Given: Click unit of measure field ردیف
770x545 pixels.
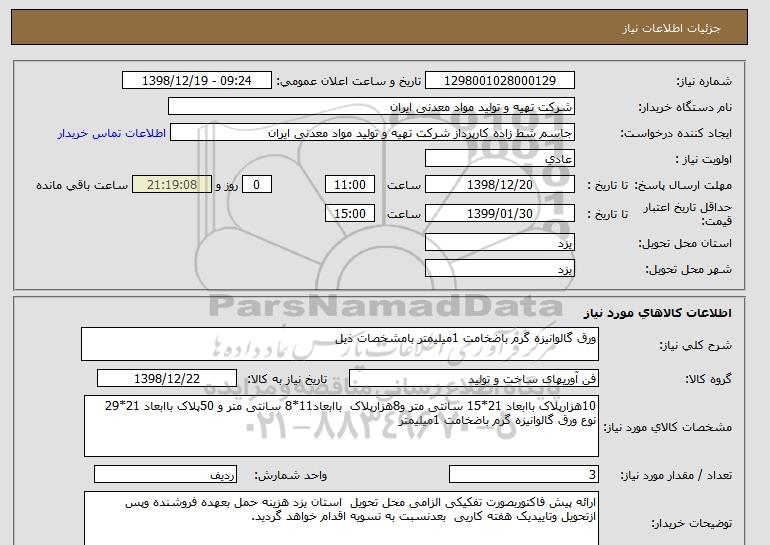Looking at the screenshot, I should coord(165,475).
